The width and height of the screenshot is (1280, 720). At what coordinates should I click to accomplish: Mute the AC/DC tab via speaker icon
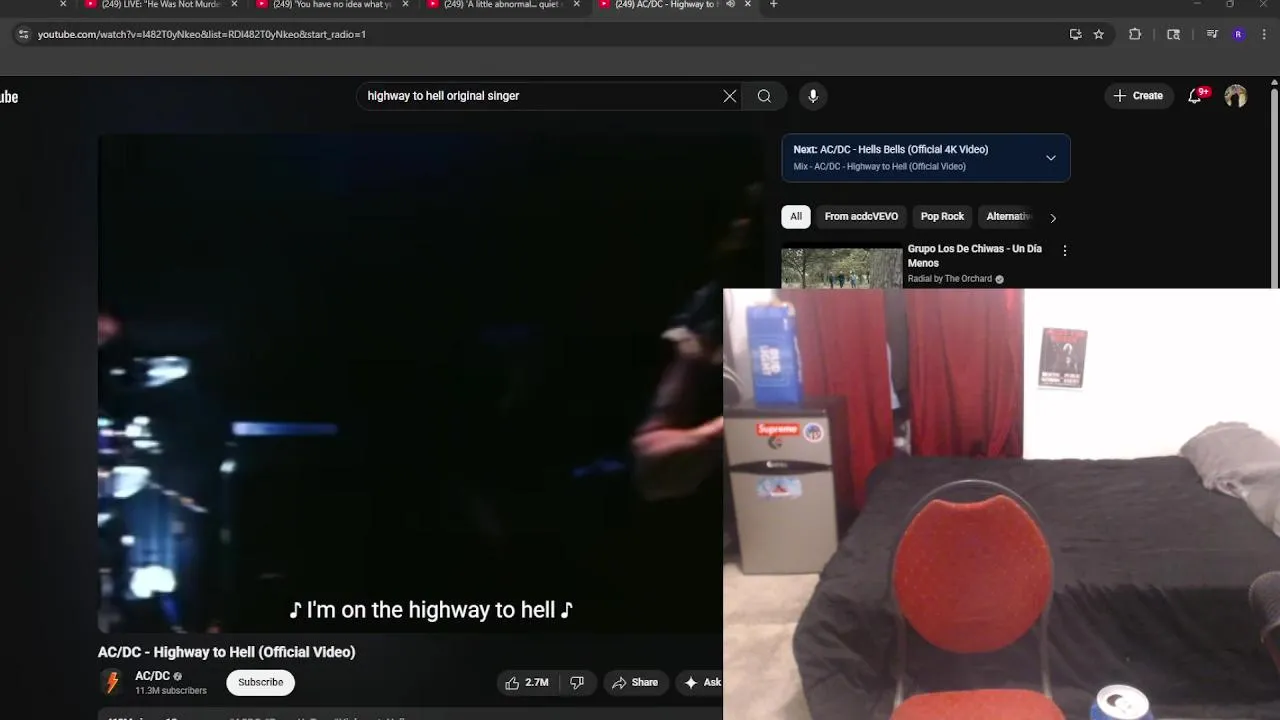tap(730, 5)
